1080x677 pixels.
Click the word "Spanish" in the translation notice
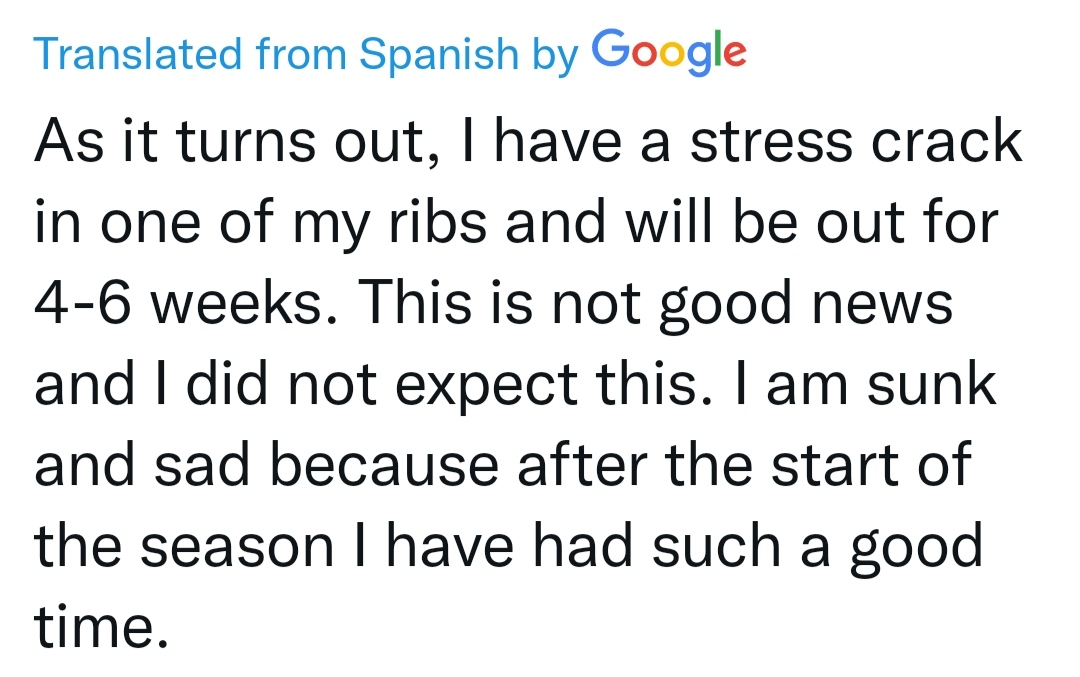click(x=439, y=54)
